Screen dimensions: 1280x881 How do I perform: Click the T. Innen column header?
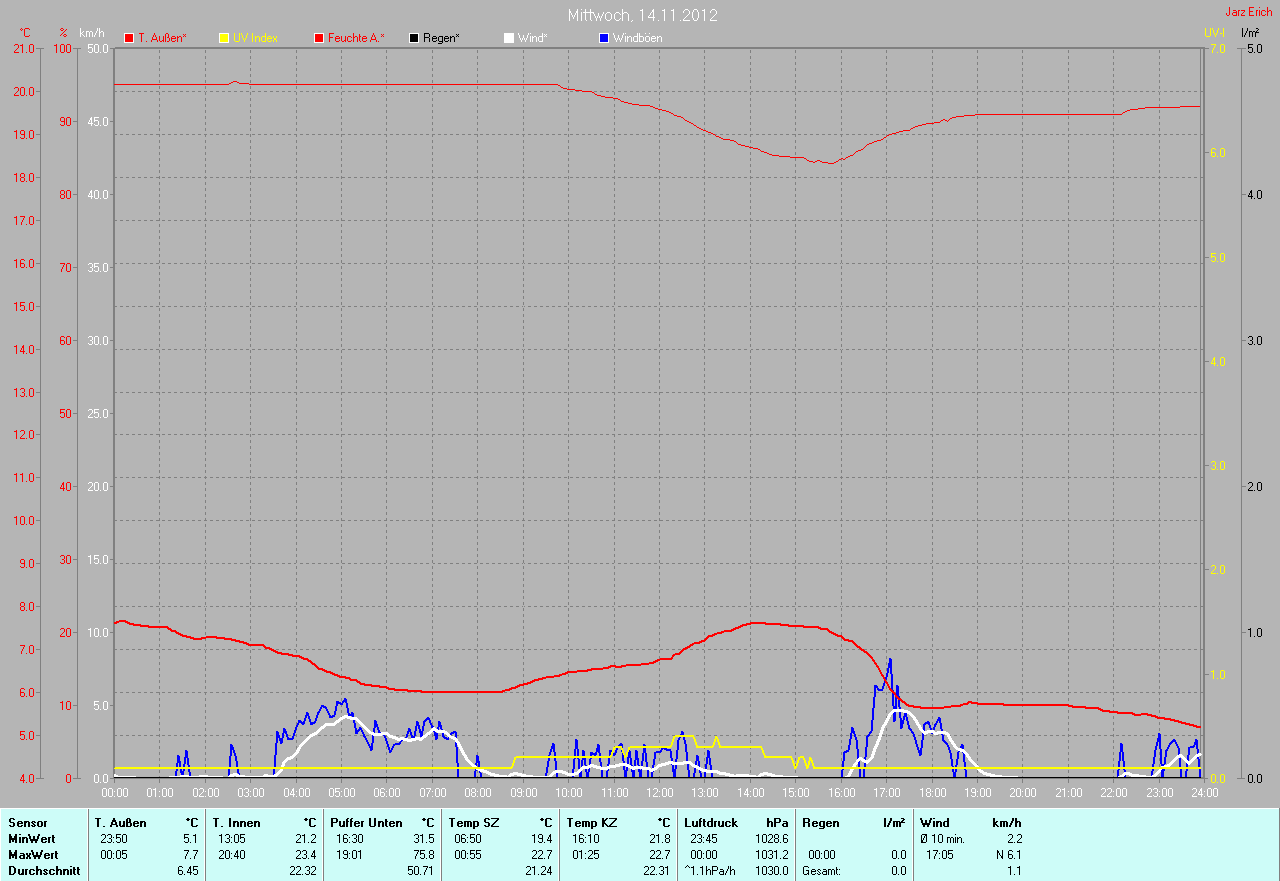pyautogui.click(x=237, y=823)
